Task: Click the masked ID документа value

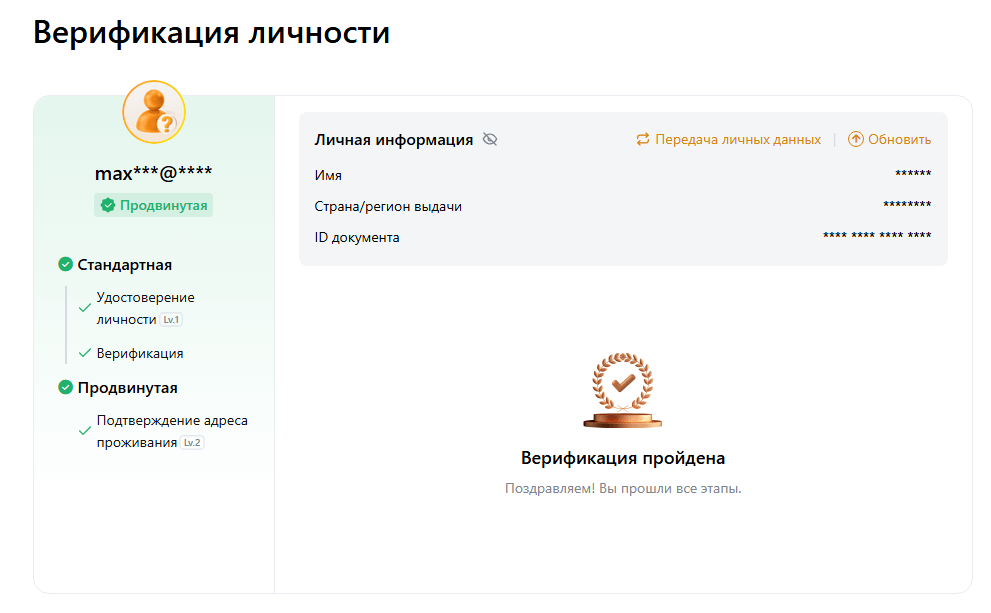Action: [x=877, y=237]
